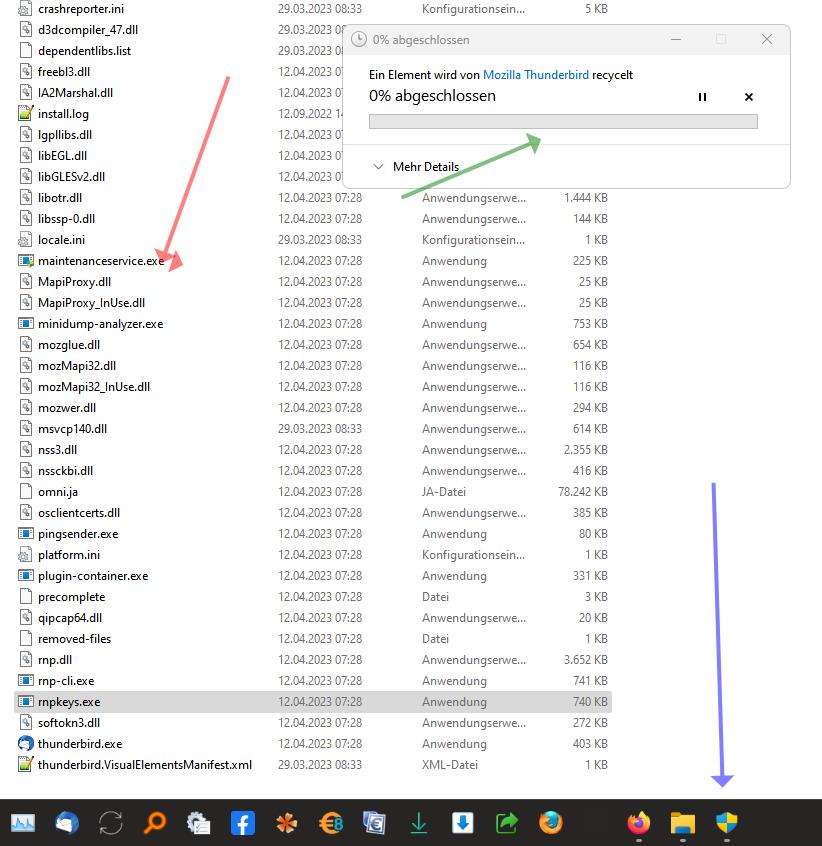Image resolution: width=822 pixels, height=846 pixels.
Task: Close the 0% abgeschlossen dialog window
Action: 767,39
